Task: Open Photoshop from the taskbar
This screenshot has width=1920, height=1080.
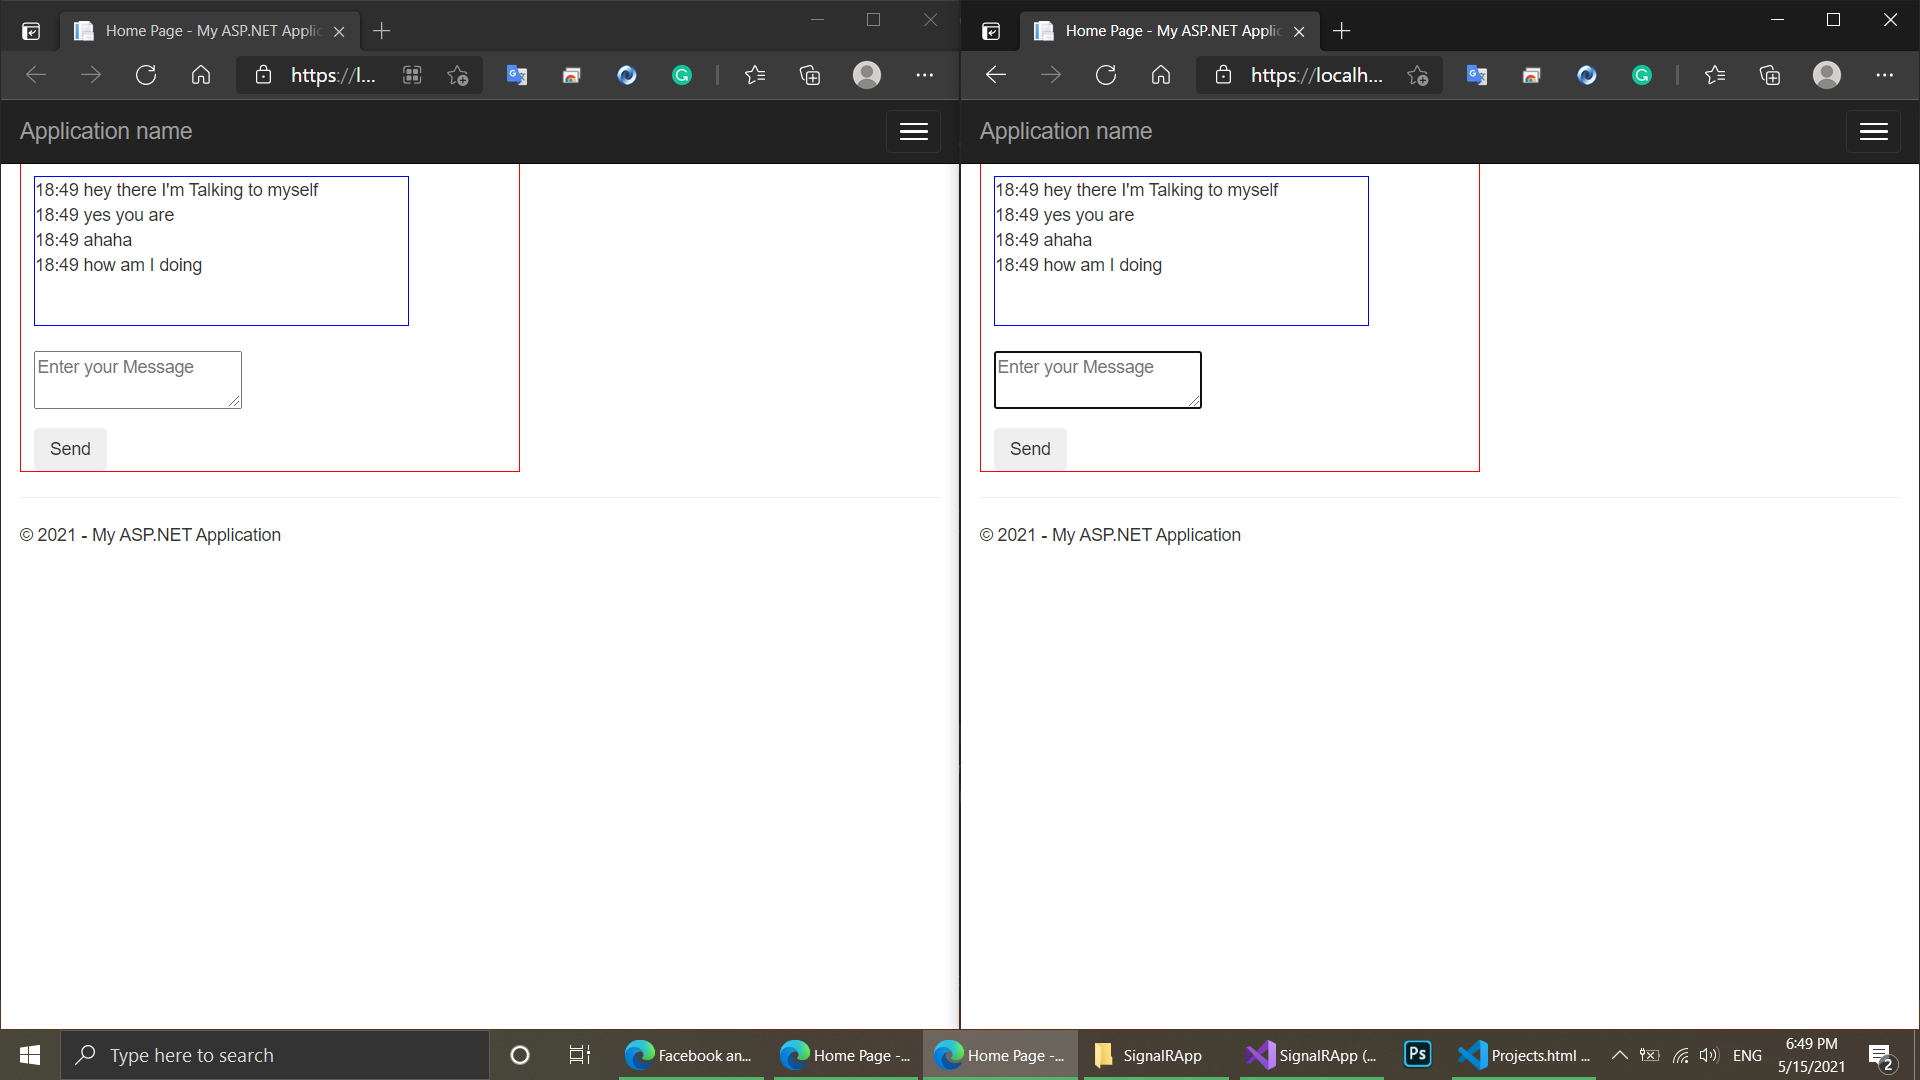Action: click(1418, 1055)
